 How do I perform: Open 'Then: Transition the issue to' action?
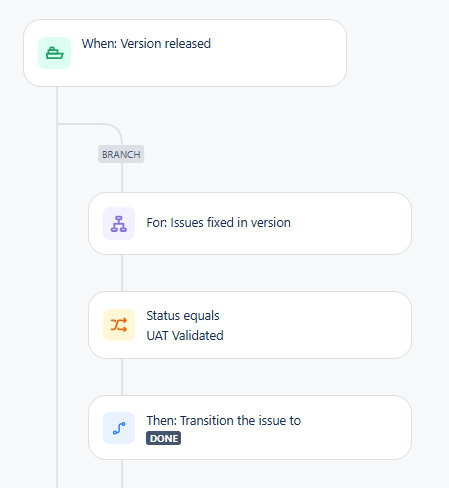223,421
